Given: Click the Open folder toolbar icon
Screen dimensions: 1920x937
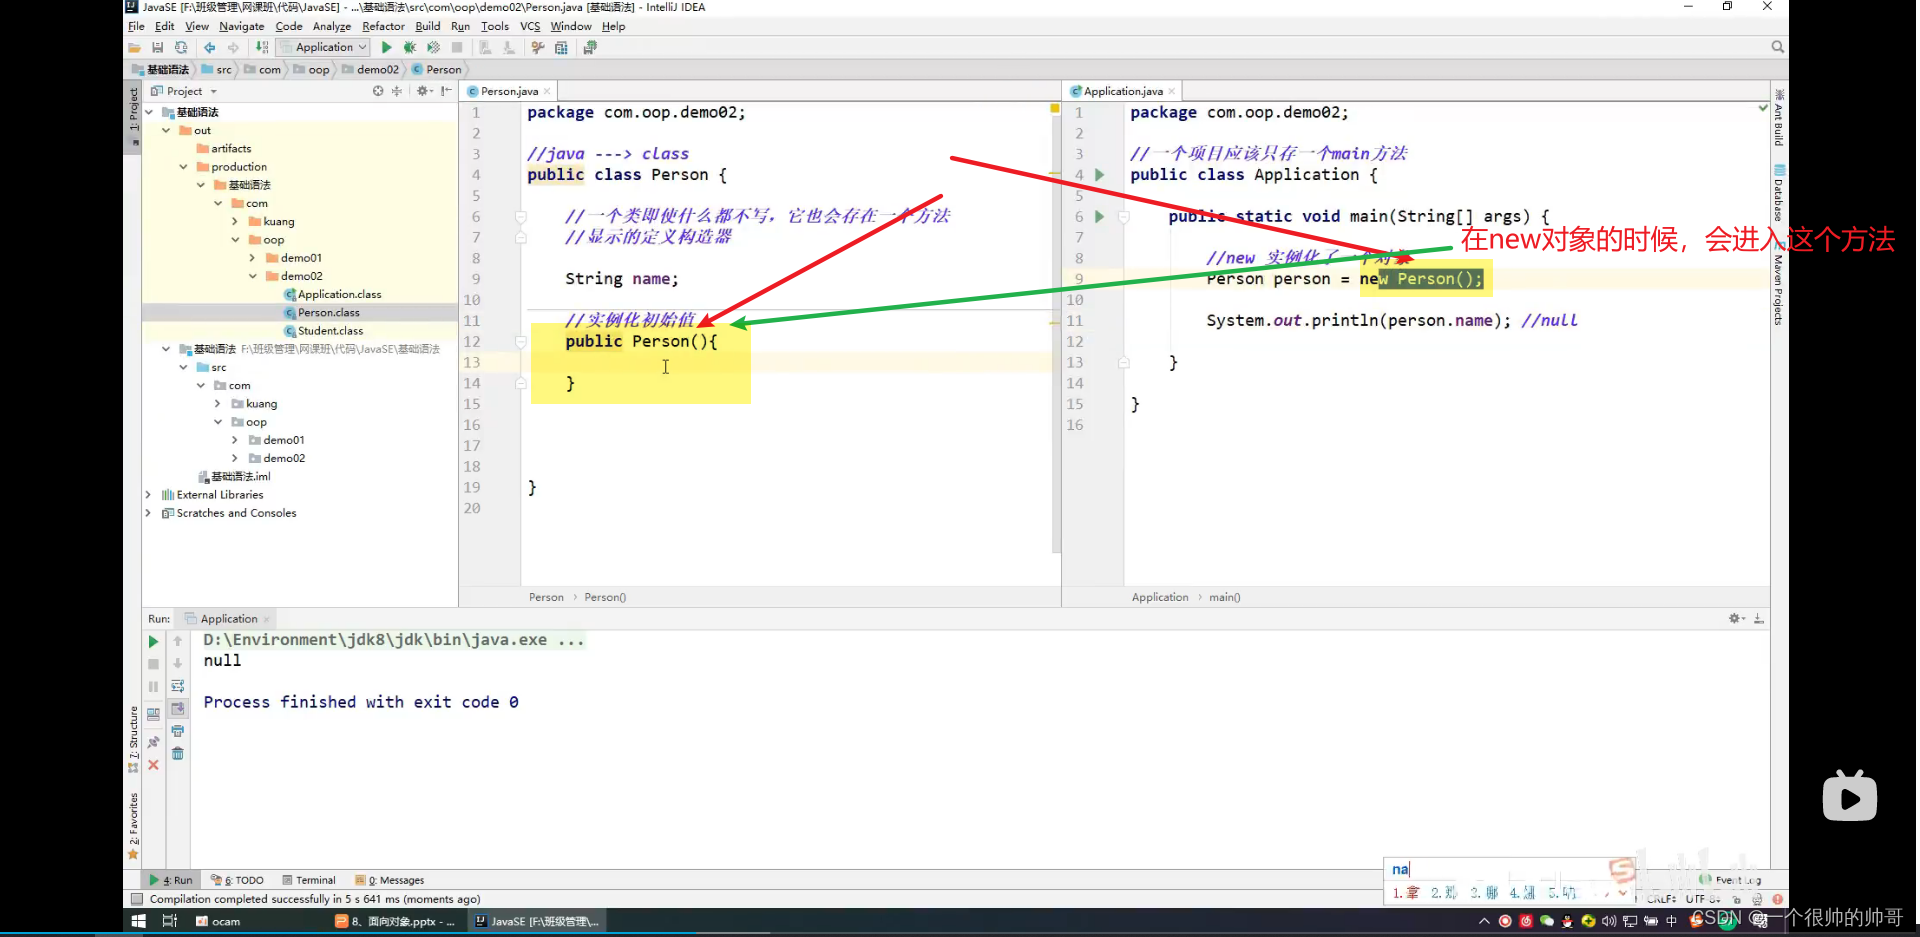Looking at the screenshot, I should pos(134,47).
